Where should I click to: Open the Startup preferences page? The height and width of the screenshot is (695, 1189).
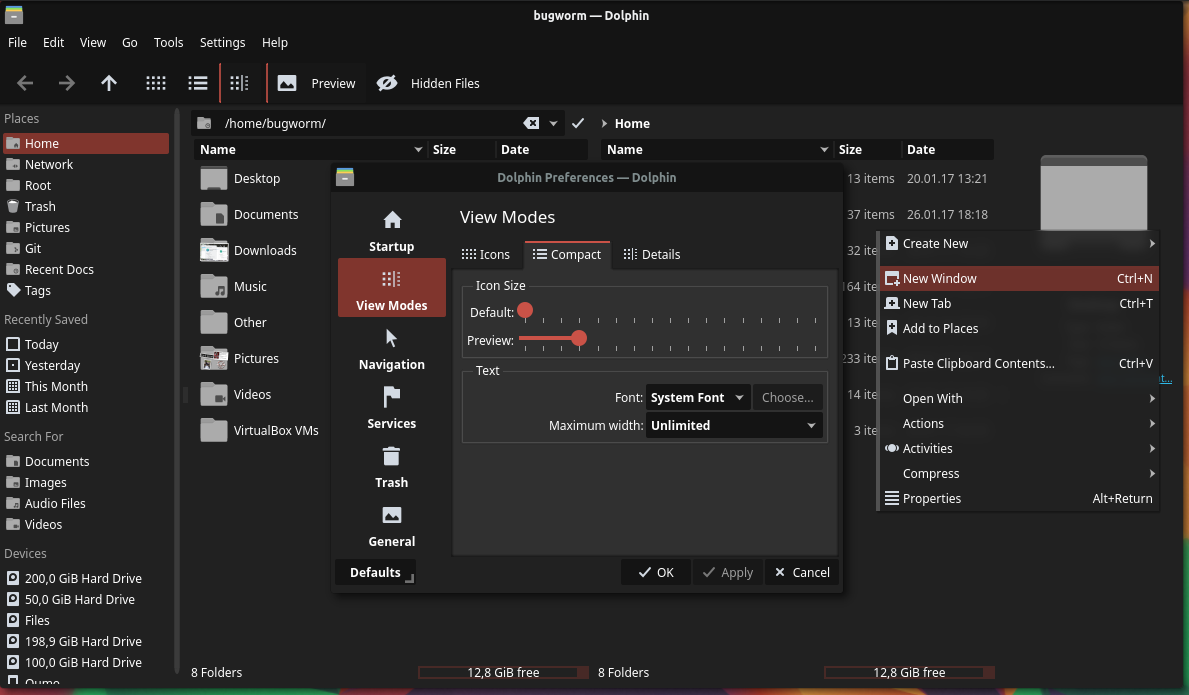coord(391,230)
